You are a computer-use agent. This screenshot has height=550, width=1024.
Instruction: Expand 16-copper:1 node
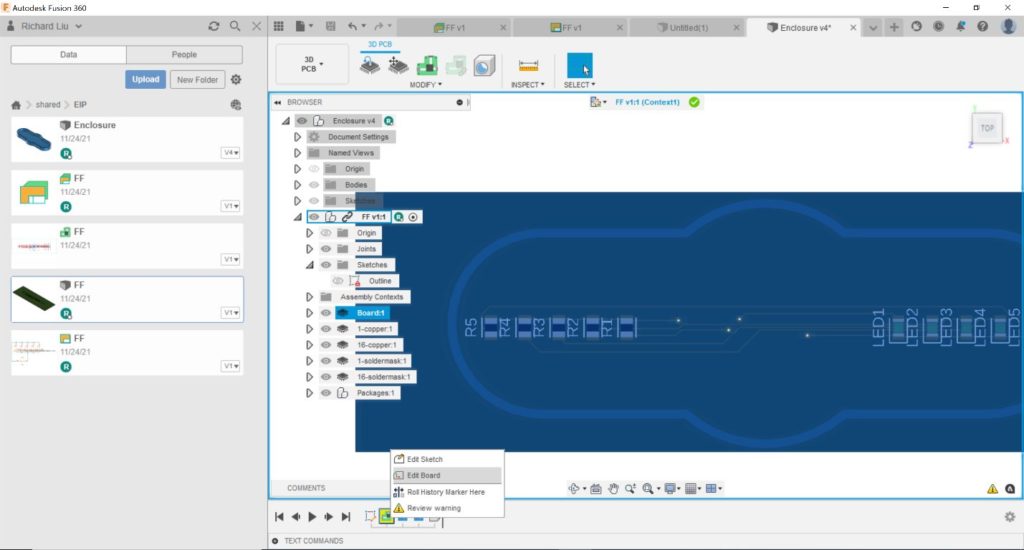pos(310,345)
